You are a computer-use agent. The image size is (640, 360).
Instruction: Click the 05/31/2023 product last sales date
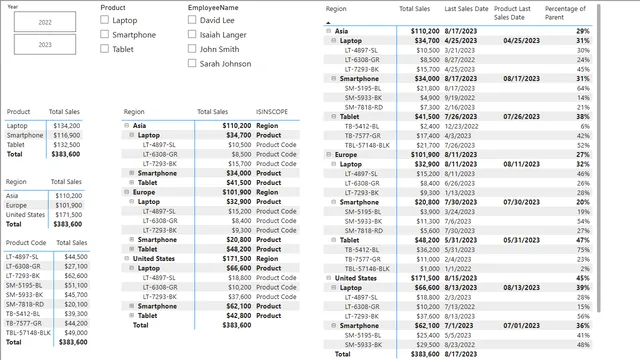(521, 240)
